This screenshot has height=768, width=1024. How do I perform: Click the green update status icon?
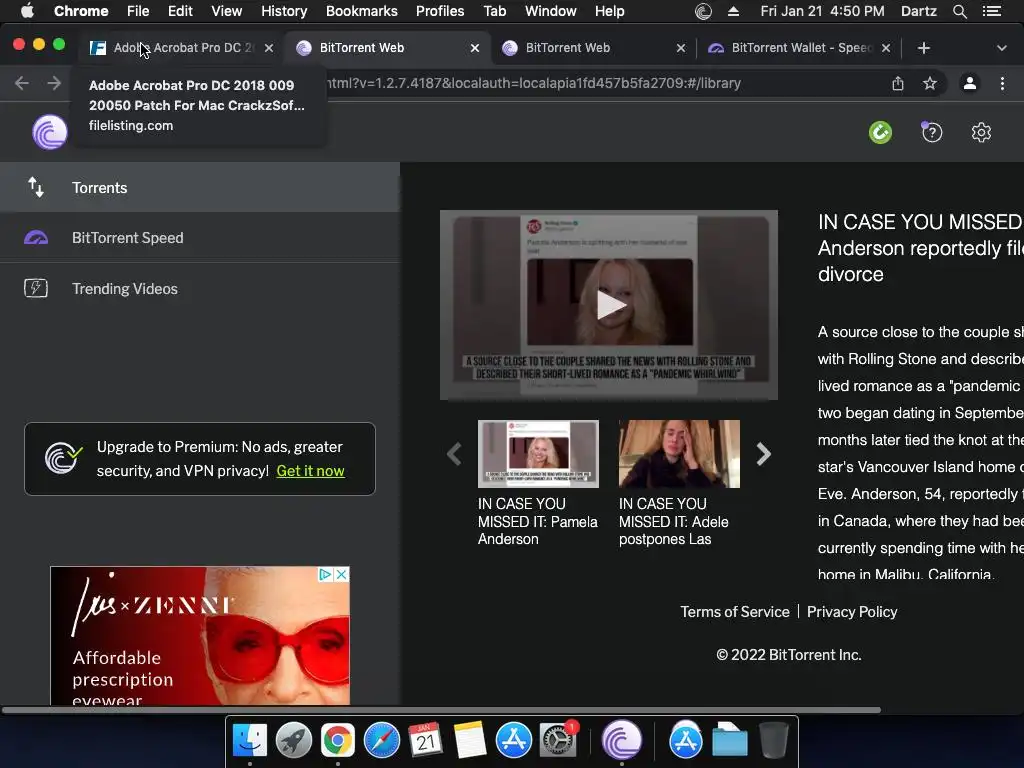click(x=880, y=133)
